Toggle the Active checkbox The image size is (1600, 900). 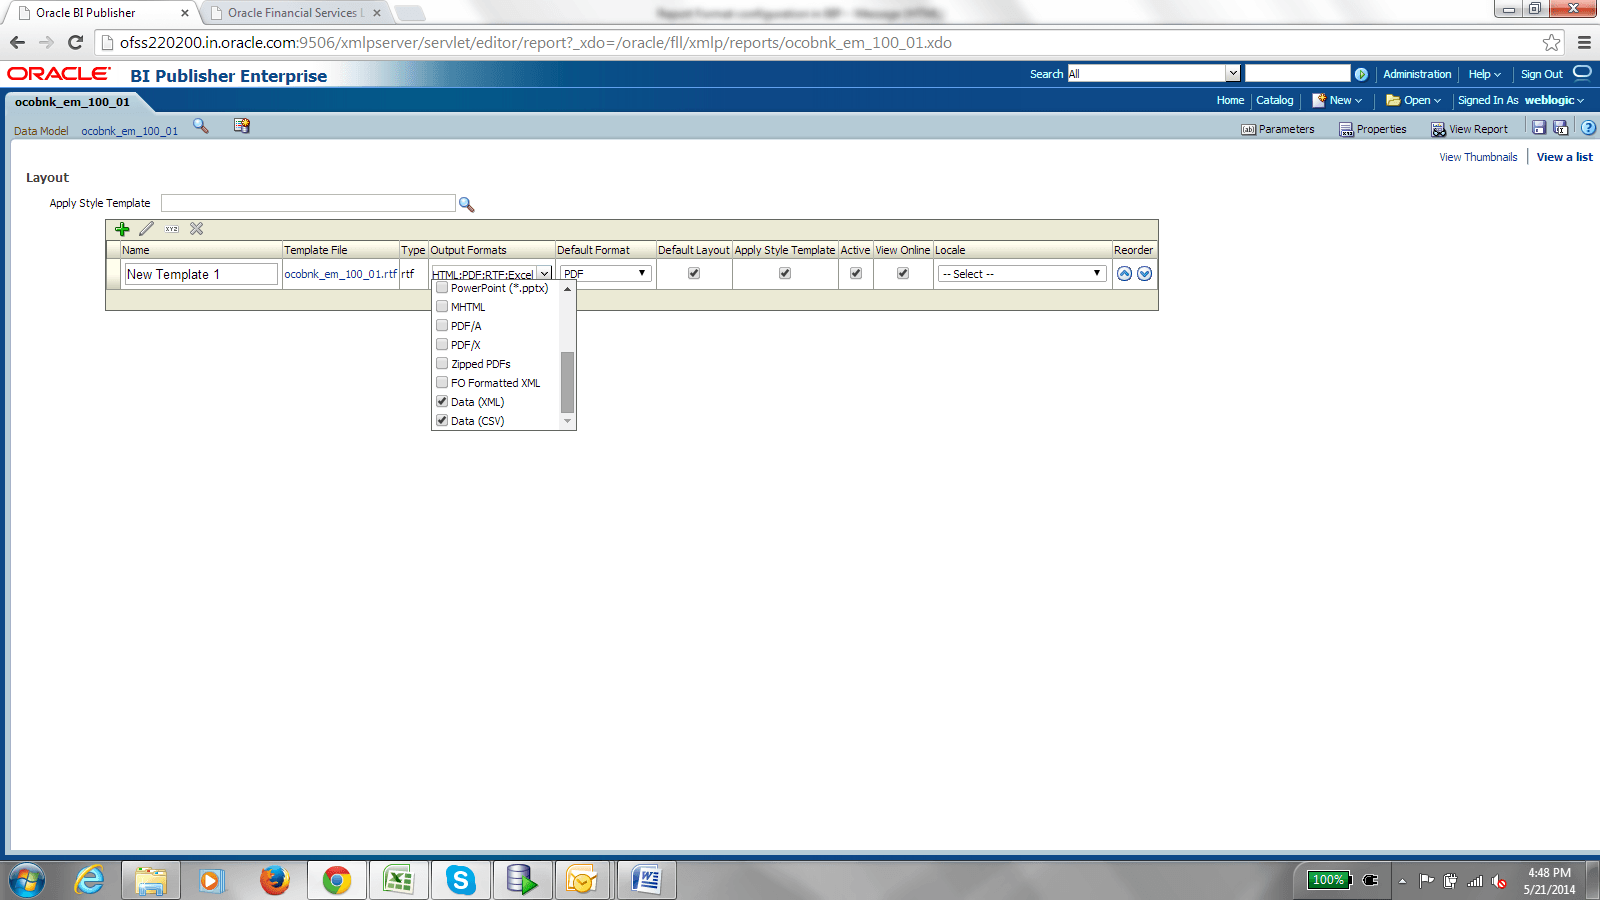(856, 273)
